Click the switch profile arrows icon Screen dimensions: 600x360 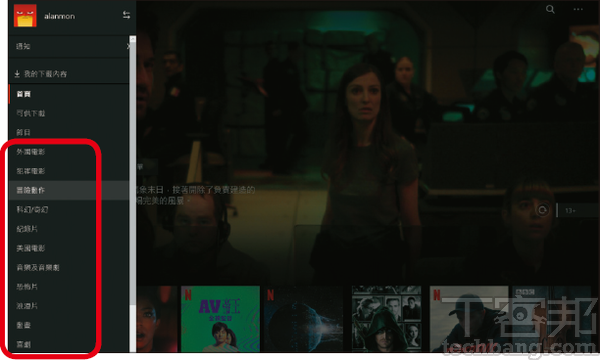tap(126, 15)
